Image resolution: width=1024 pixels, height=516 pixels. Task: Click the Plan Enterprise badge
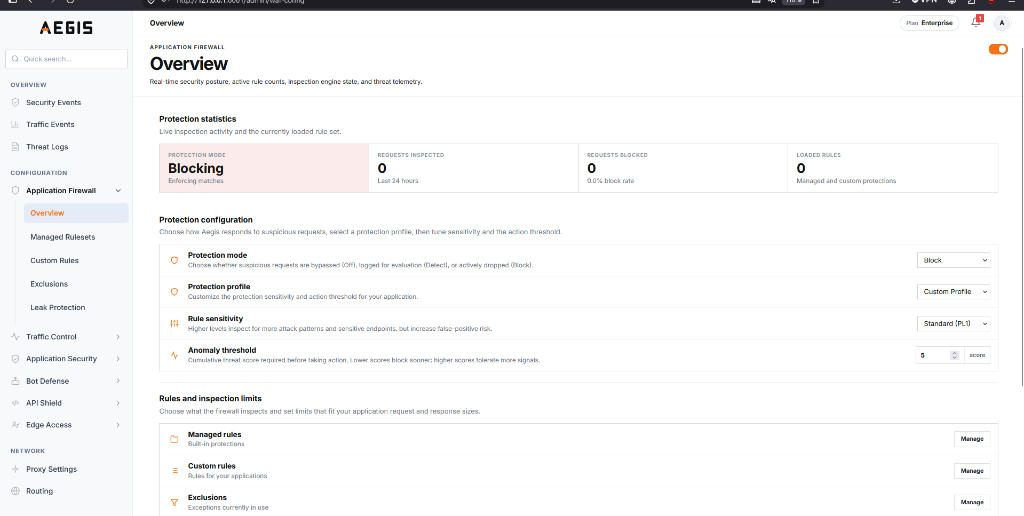coord(929,23)
